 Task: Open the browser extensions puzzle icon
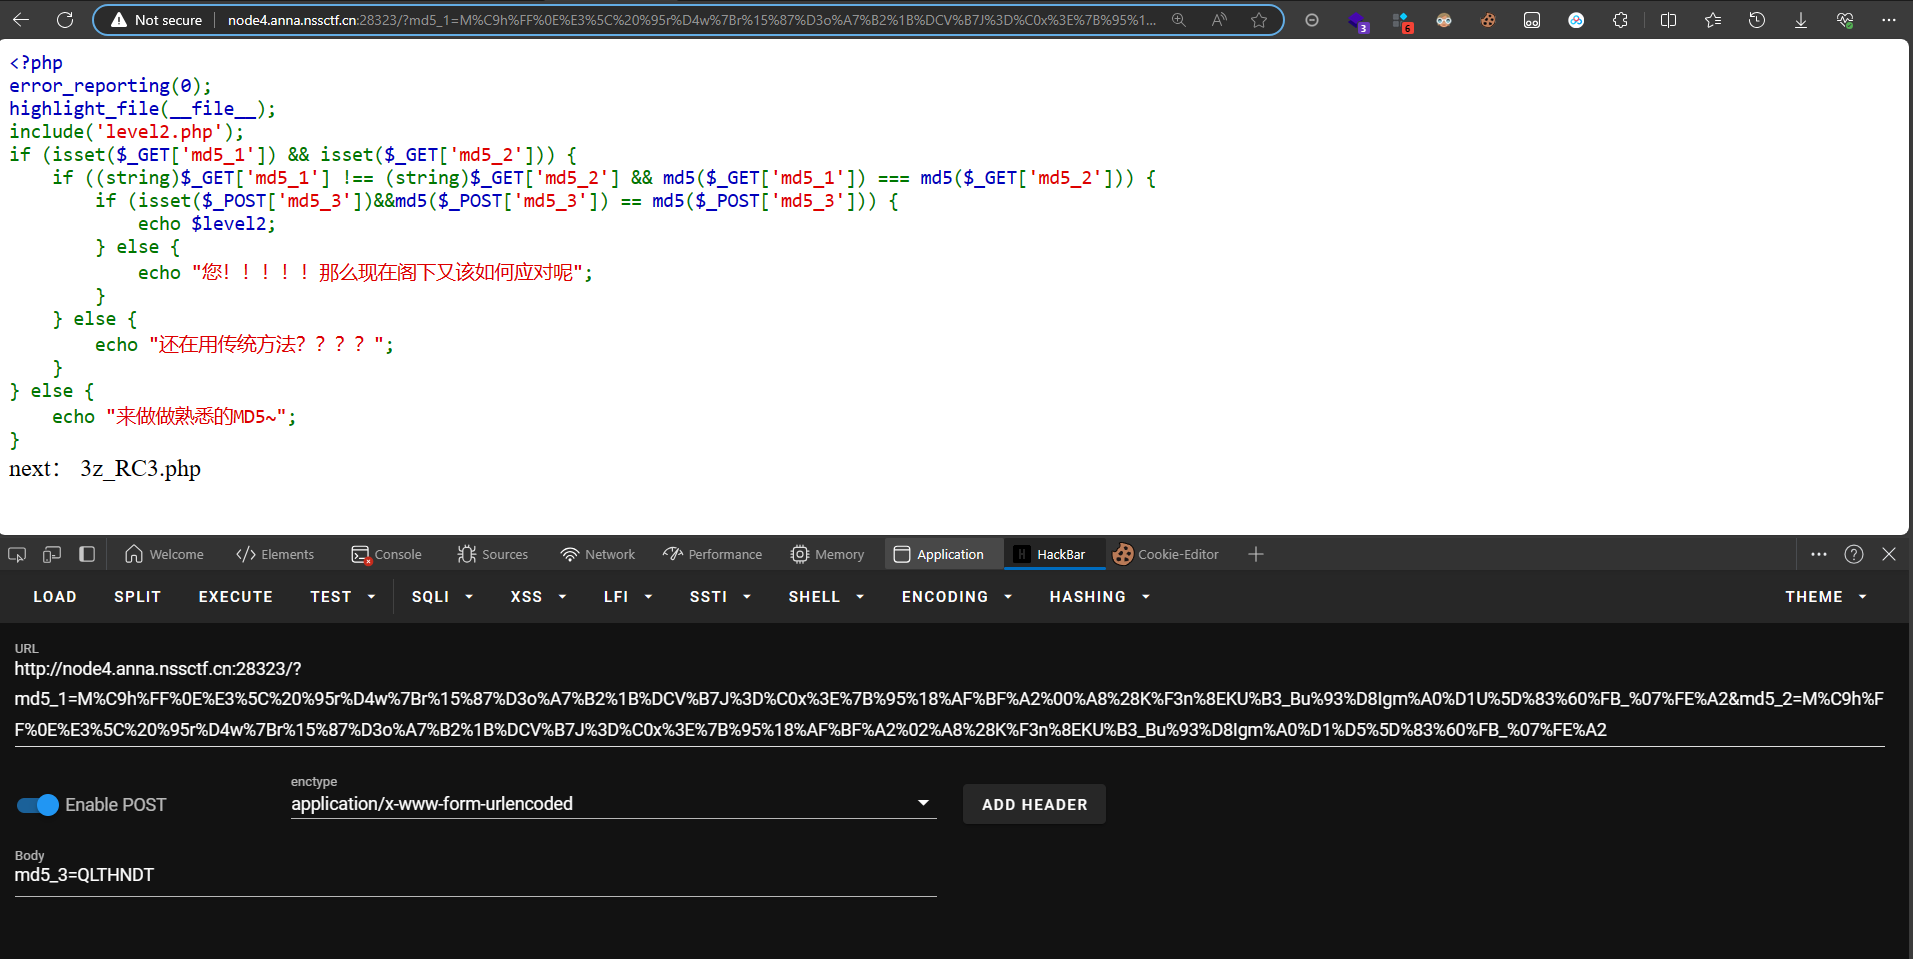coord(1620,20)
